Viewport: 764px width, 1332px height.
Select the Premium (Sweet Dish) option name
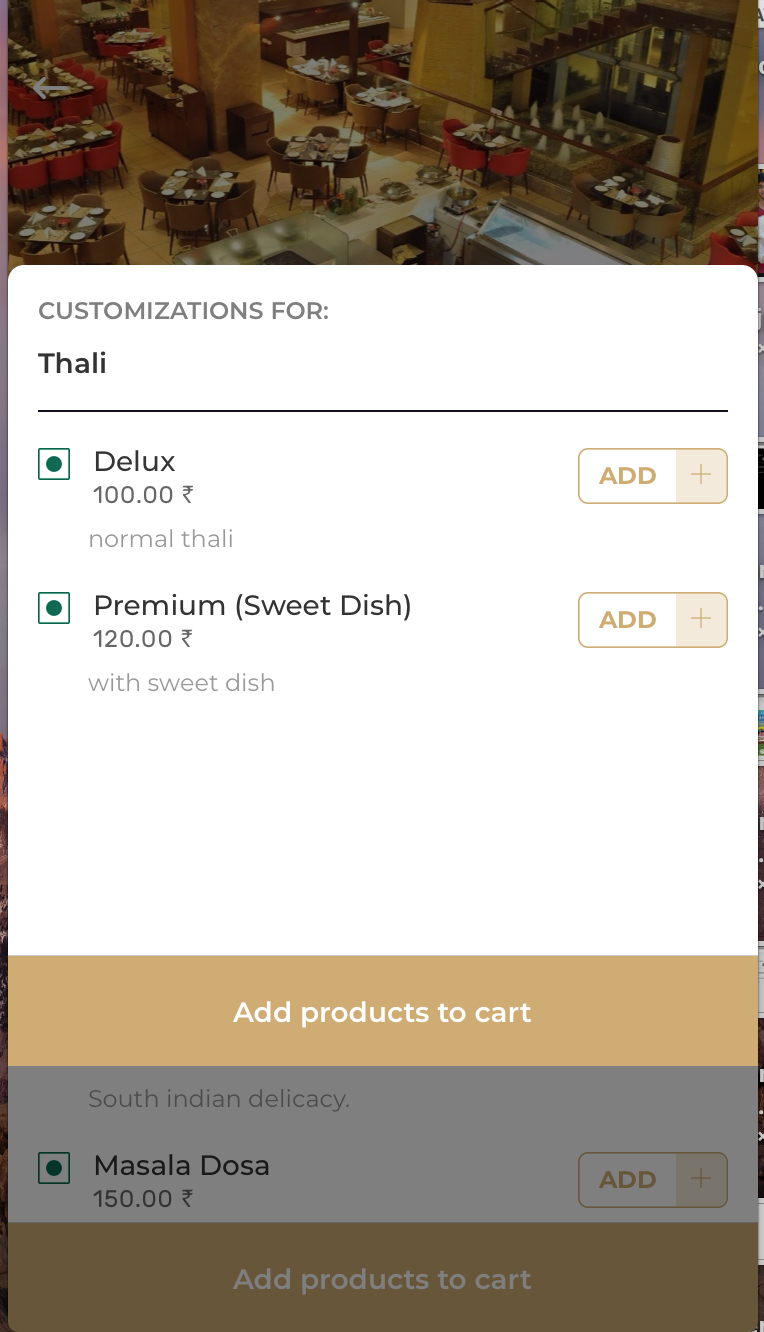(252, 606)
